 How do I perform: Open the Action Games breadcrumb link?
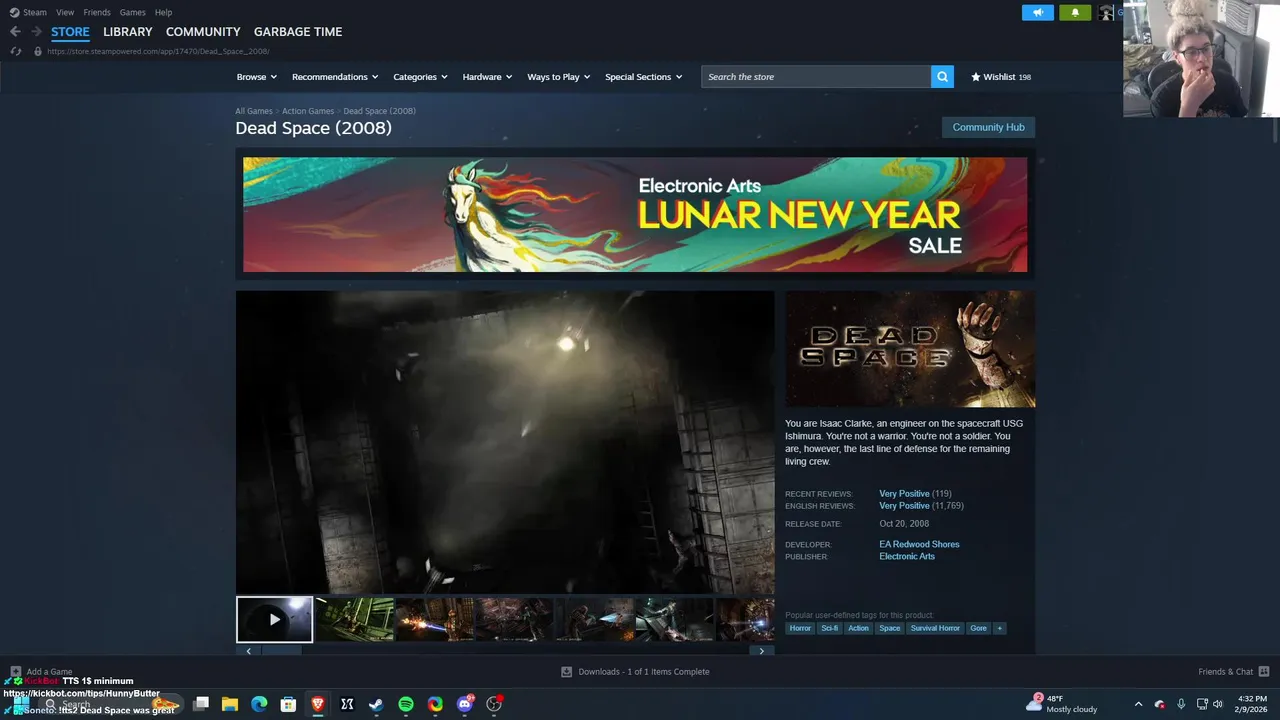[308, 111]
